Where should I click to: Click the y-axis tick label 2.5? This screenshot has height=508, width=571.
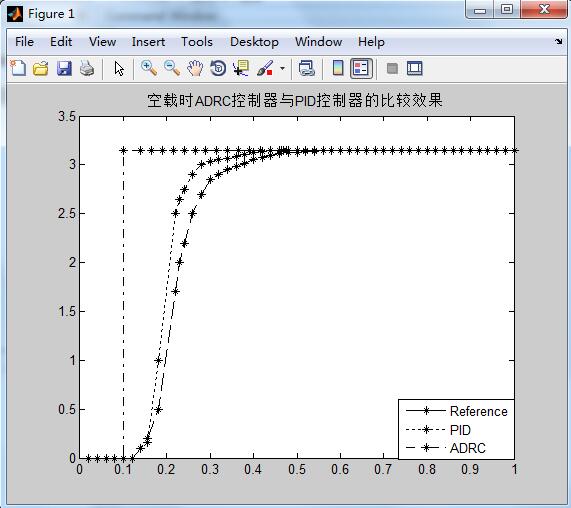coord(67,213)
